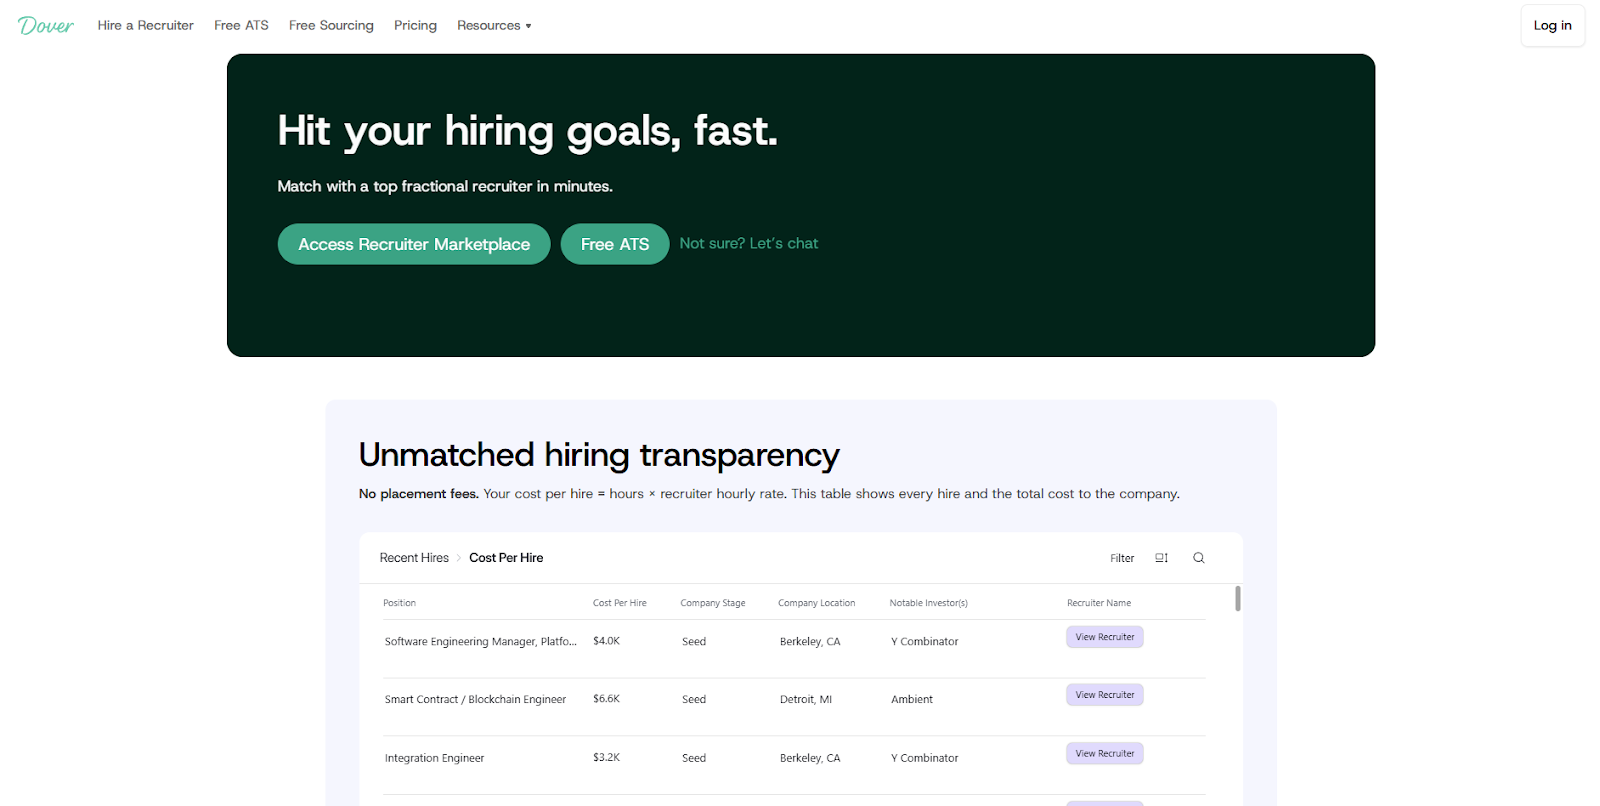Click Smart Contract / Blockchain Engineer cell
This screenshot has height=806, width=1600.
(x=475, y=700)
